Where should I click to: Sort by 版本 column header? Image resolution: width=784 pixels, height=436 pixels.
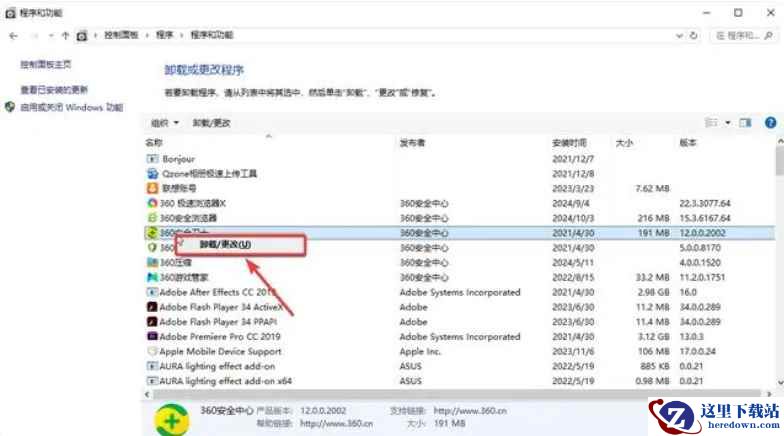(688, 142)
